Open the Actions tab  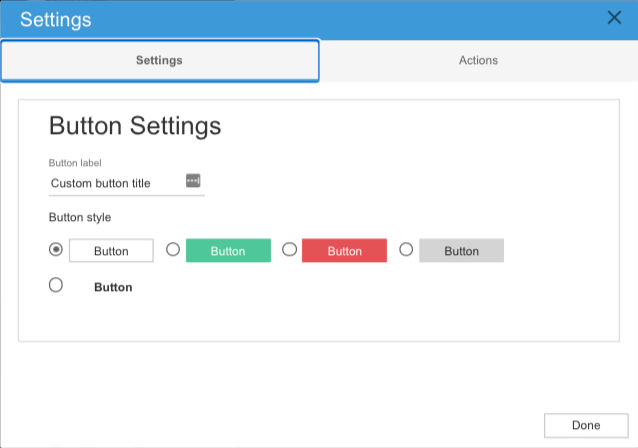tap(478, 60)
